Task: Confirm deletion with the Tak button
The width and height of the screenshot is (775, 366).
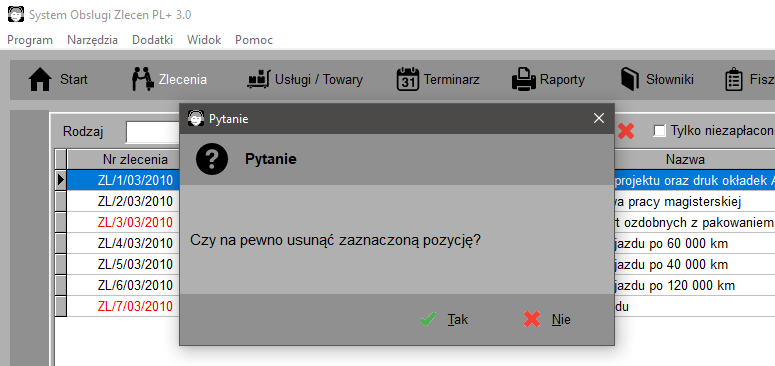Action: click(x=444, y=320)
